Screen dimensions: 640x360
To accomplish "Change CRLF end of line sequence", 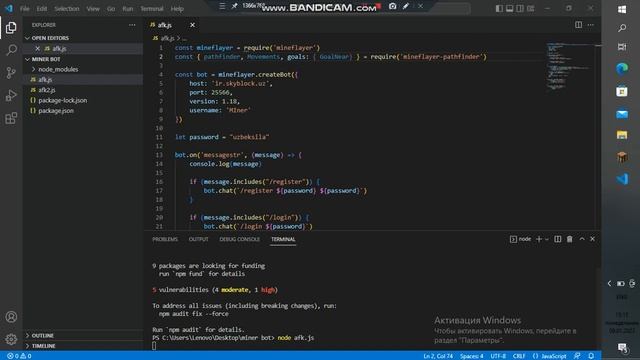I will point(519,356).
